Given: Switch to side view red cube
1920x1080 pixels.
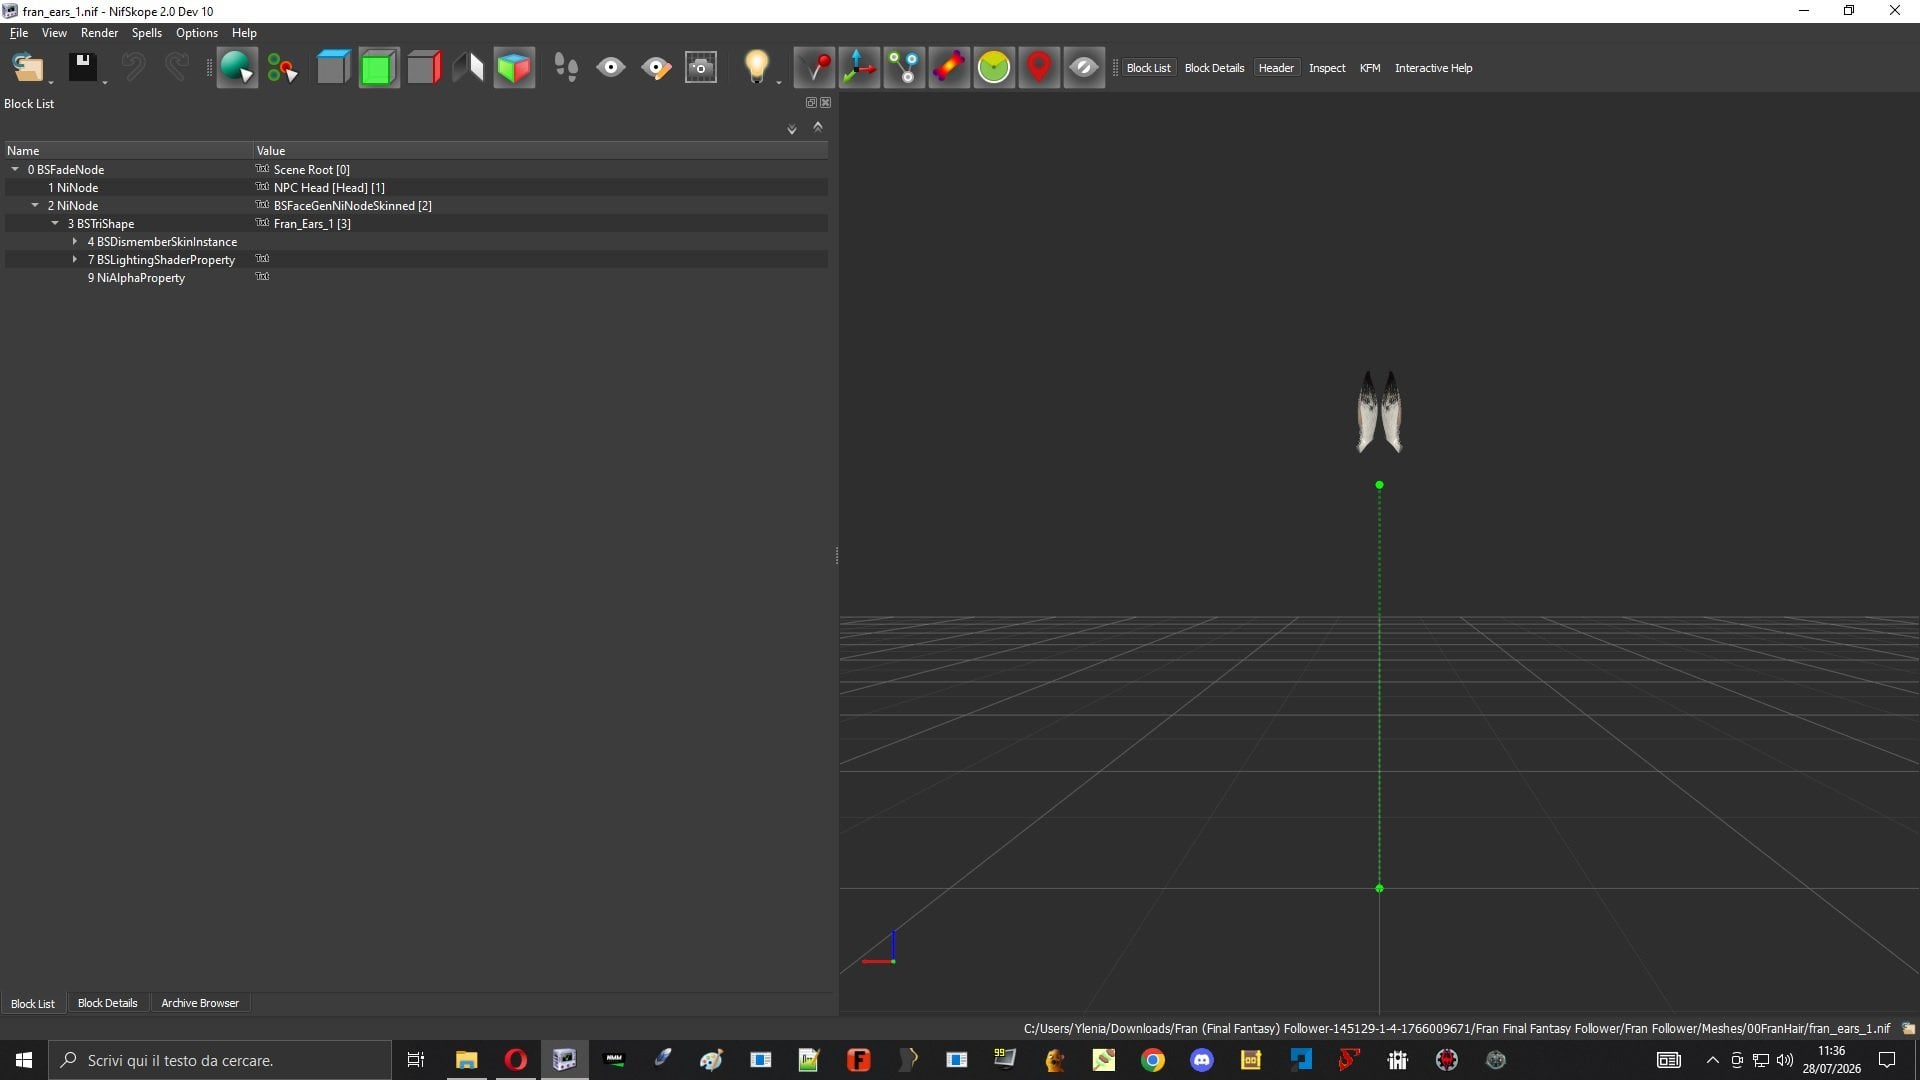Looking at the screenshot, I should pos(423,68).
